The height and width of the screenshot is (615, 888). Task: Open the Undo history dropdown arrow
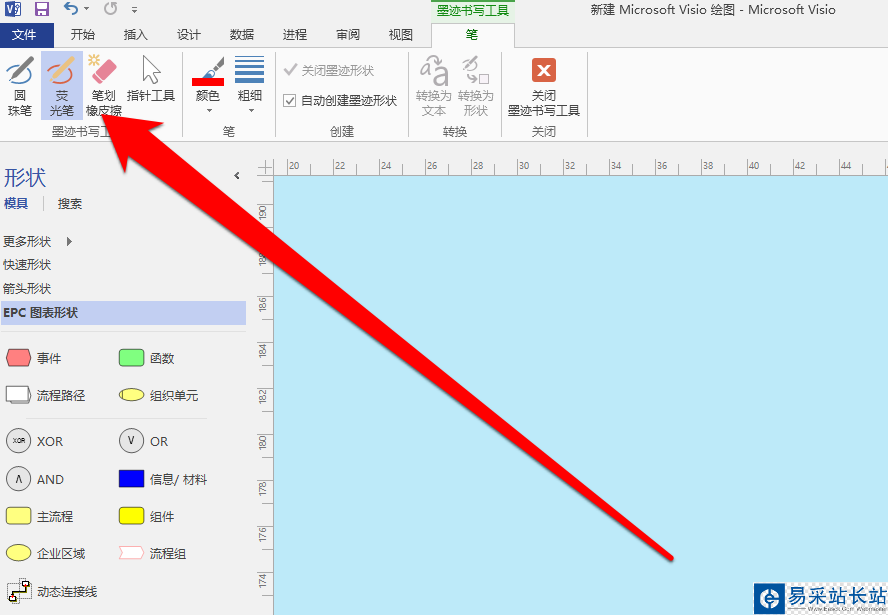coord(87,9)
